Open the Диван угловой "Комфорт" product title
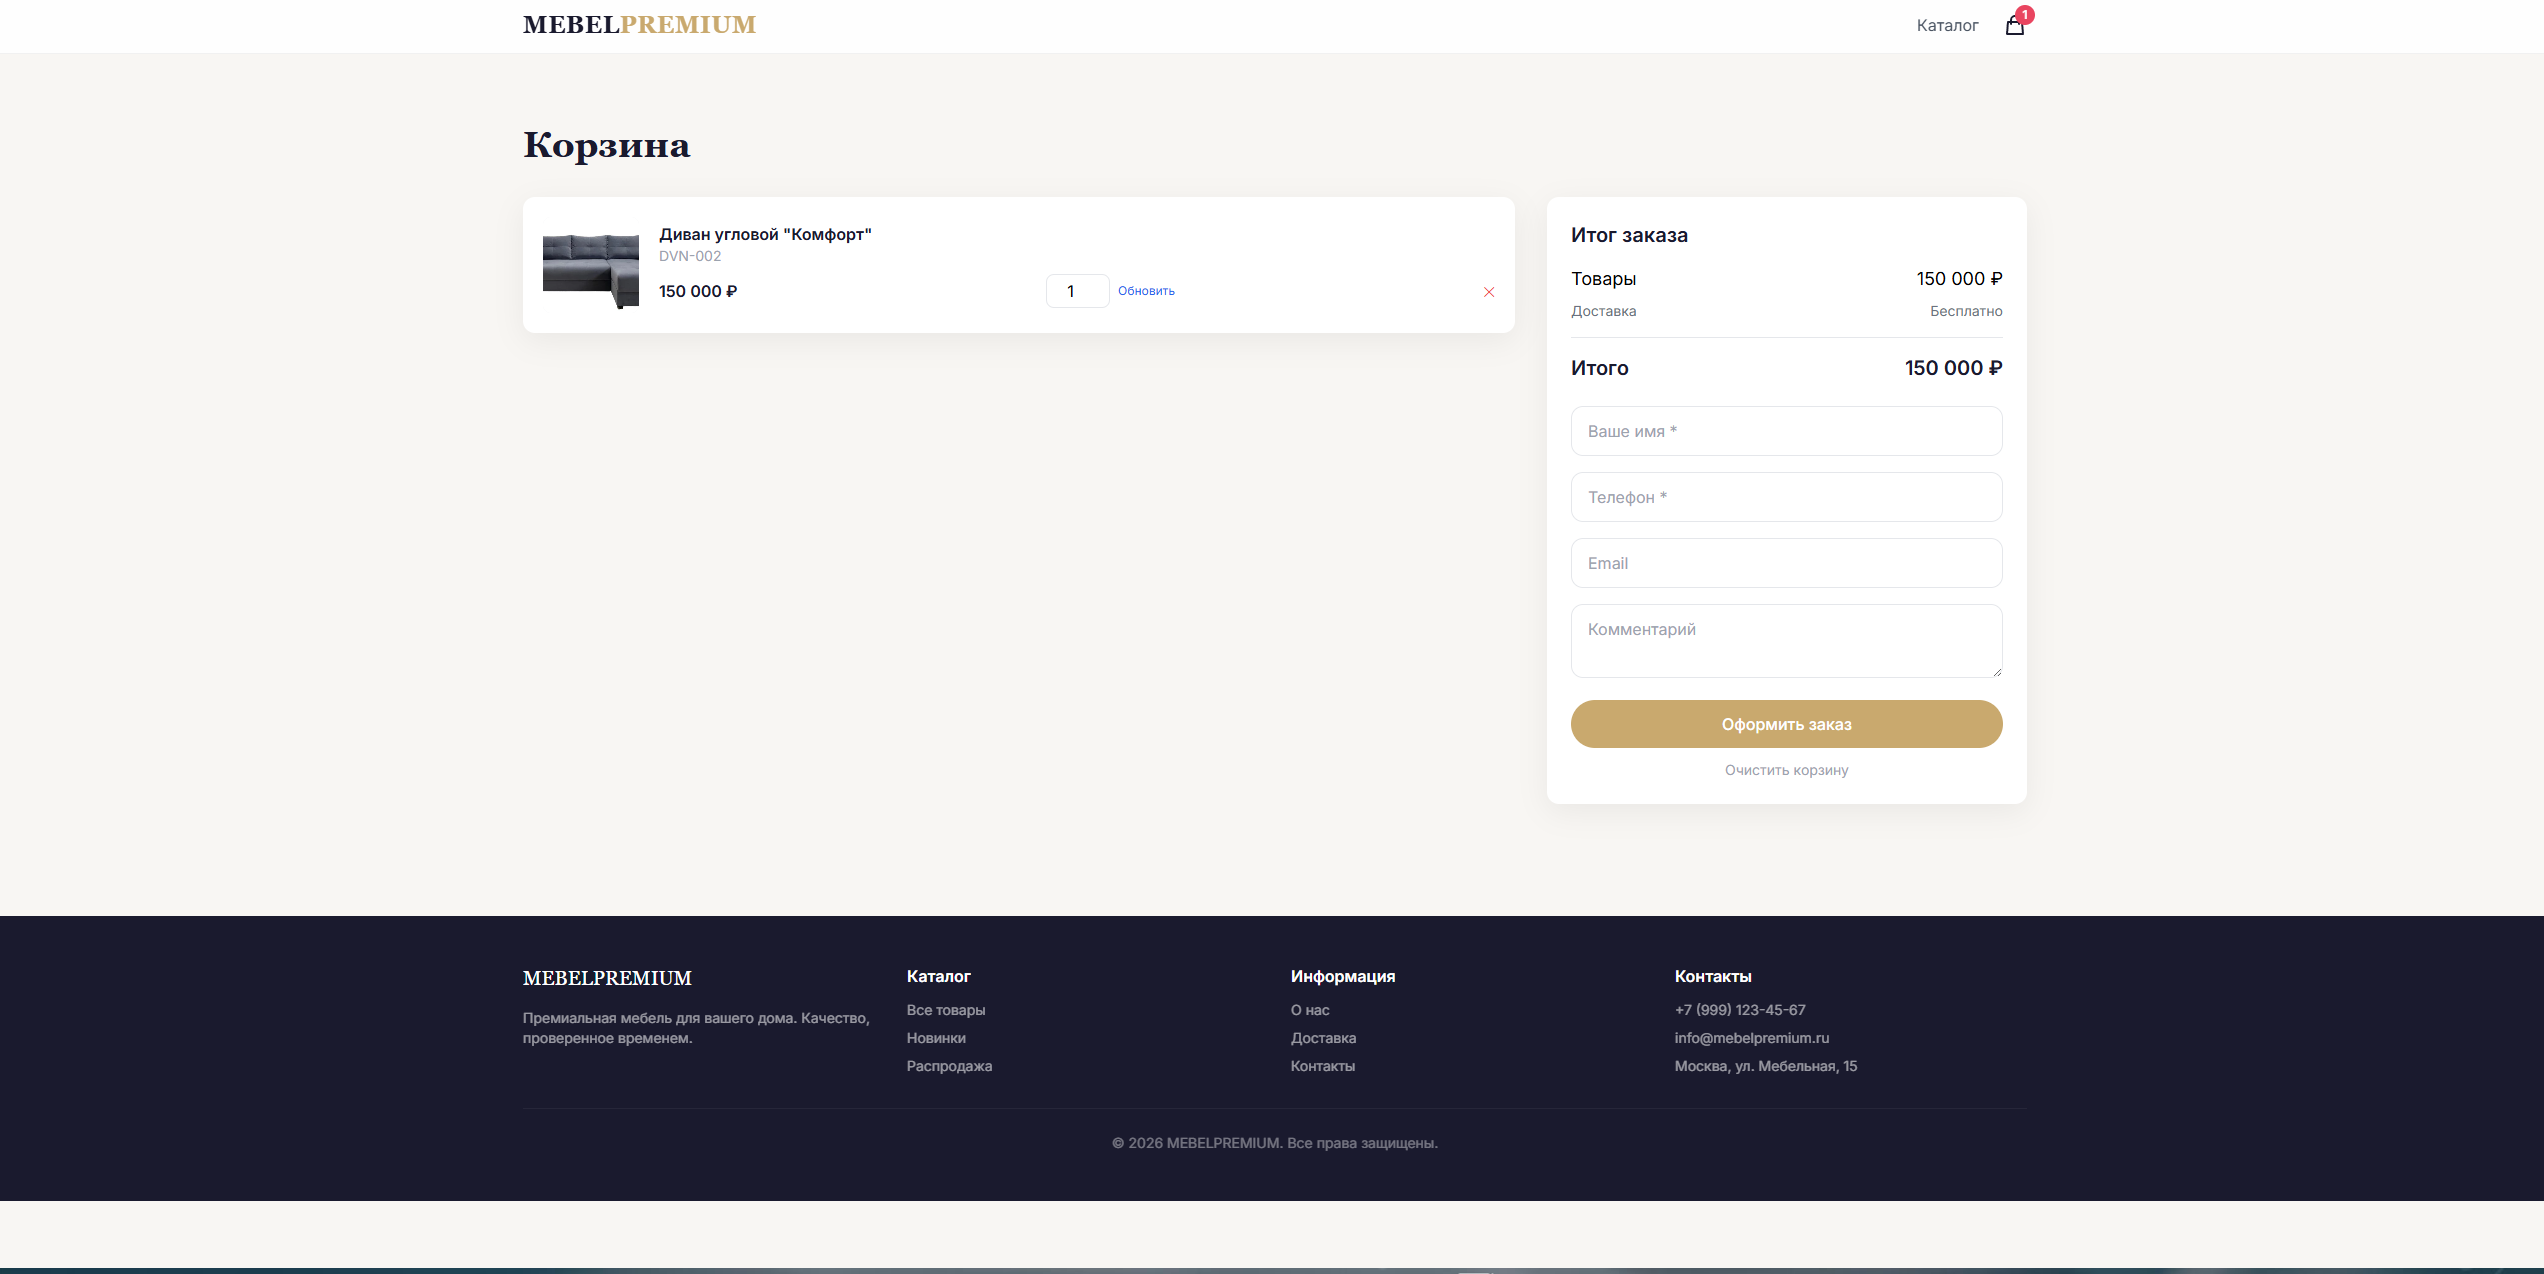2544x1274 pixels. click(765, 234)
